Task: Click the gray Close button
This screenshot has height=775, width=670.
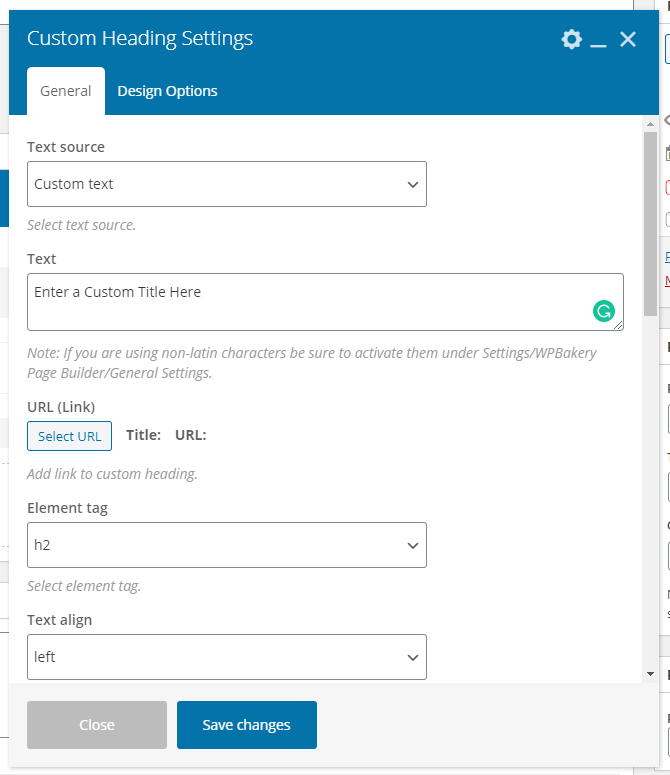Action: [97, 725]
